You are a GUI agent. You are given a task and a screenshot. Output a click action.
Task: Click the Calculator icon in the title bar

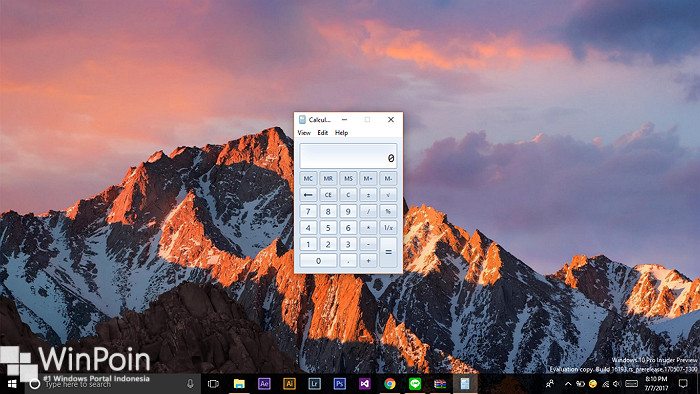[302, 120]
